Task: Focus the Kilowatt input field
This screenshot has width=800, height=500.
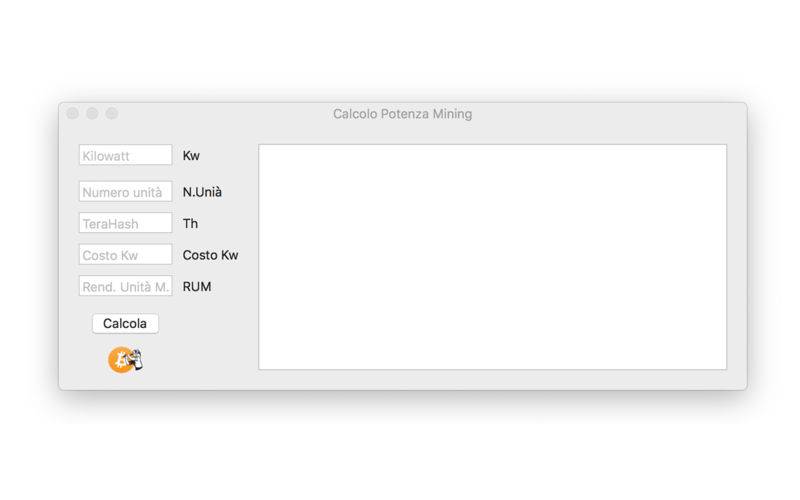Action: tap(126, 155)
